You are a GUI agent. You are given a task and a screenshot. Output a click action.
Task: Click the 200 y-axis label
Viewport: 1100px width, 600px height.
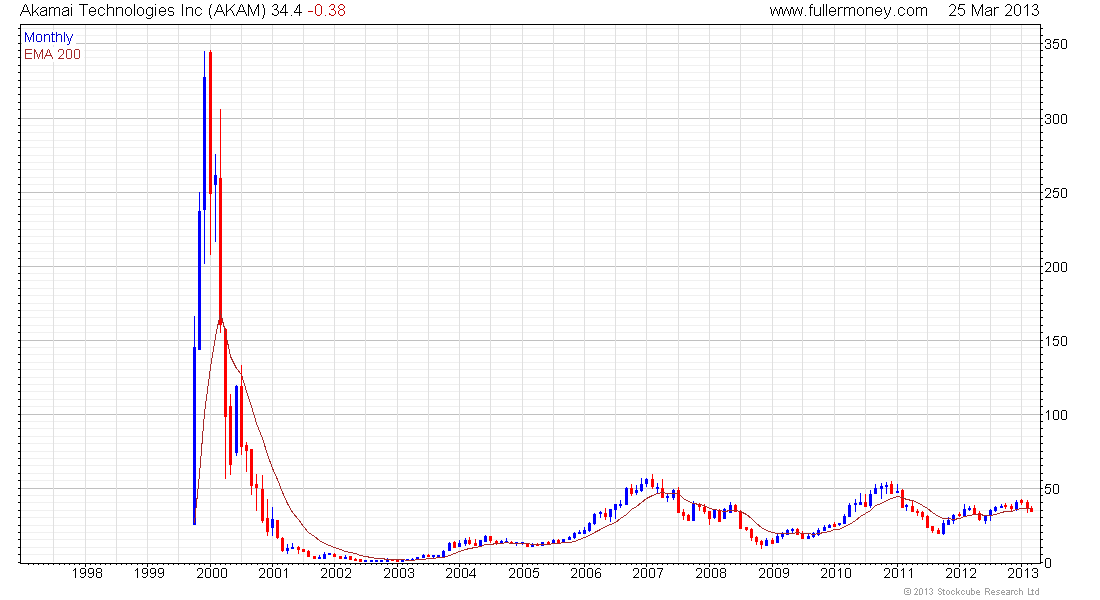pos(1056,267)
